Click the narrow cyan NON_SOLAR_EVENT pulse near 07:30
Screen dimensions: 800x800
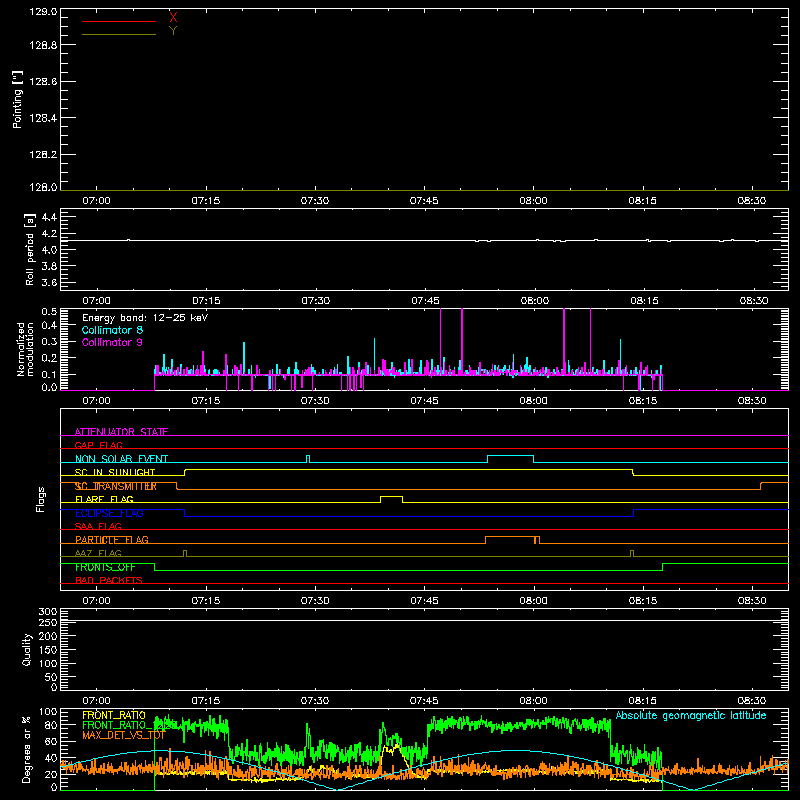pos(308,458)
